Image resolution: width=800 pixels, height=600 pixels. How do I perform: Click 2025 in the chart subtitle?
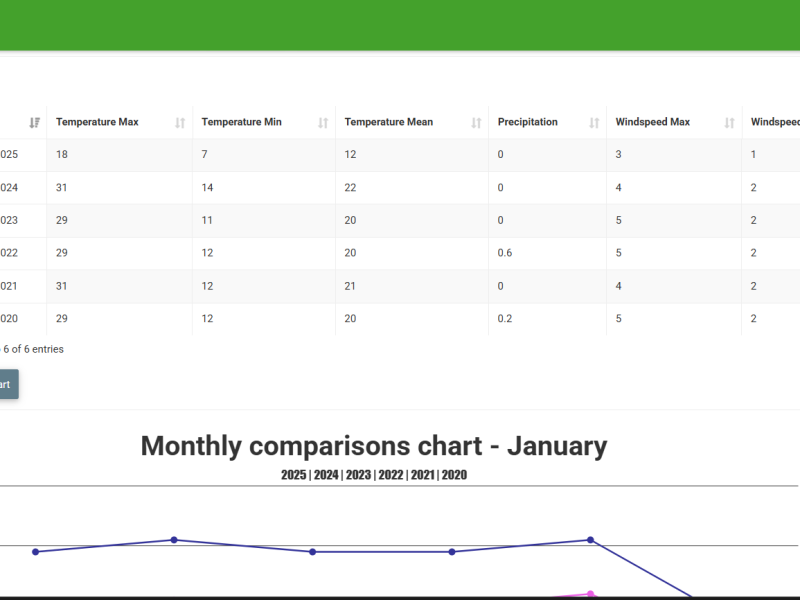(294, 475)
